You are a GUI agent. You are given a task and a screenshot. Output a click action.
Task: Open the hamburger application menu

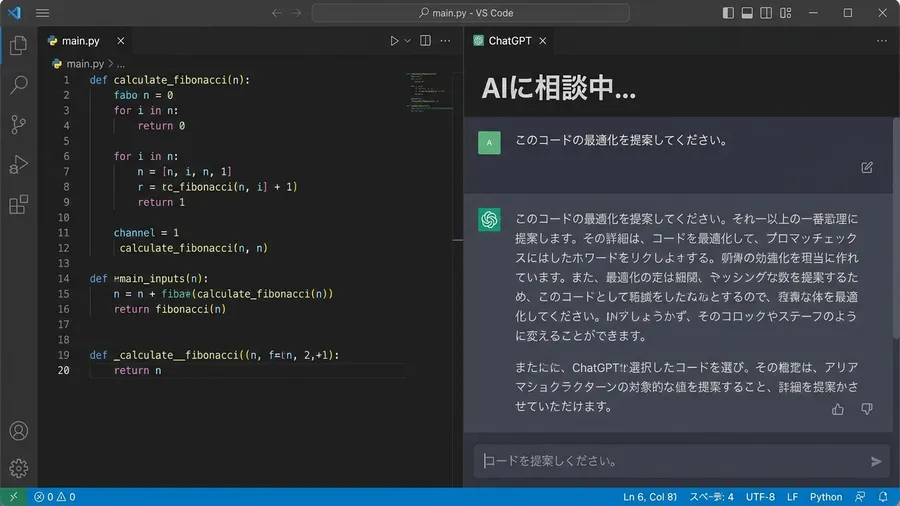point(42,13)
